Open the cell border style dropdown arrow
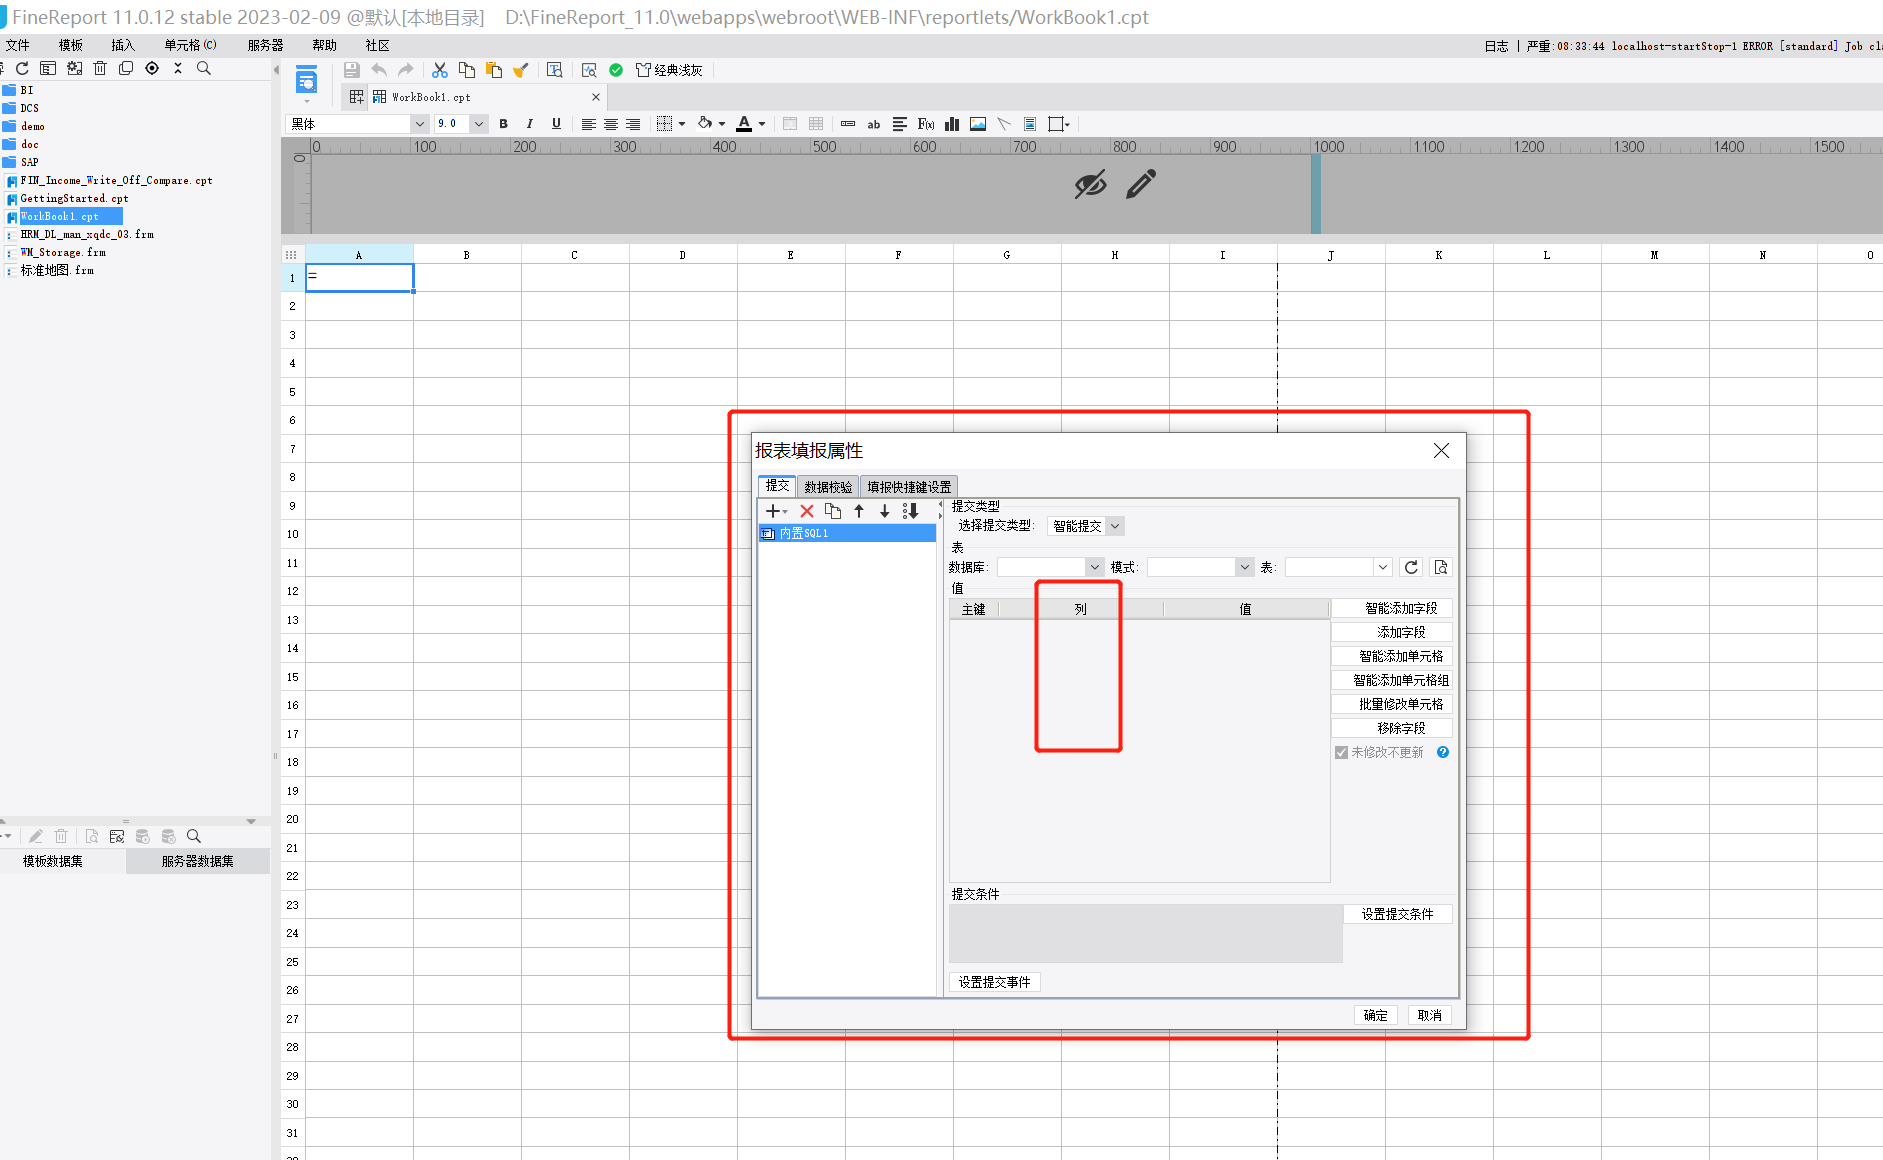The image size is (1883, 1160). click(682, 124)
